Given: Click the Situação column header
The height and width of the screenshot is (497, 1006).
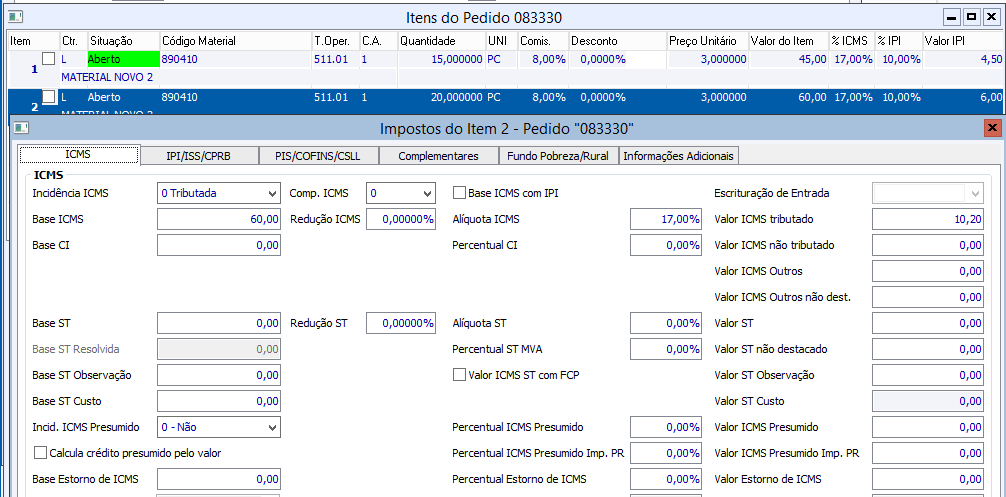Looking at the screenshot, I should pyautogui.click(x=123, y=41).
